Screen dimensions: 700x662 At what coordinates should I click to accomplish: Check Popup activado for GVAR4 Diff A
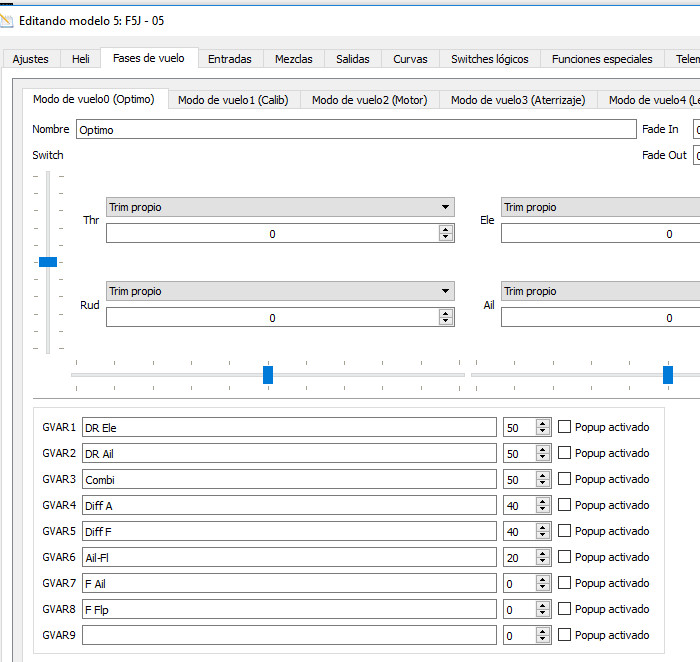tap(565, 505)
